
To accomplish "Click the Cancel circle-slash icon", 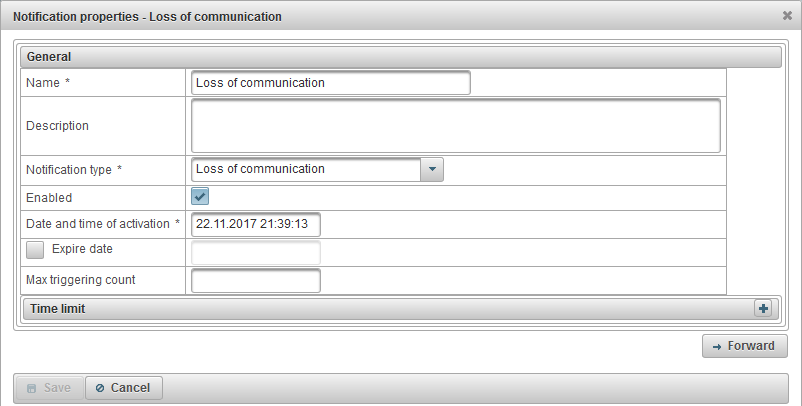I will pos(100,387).
